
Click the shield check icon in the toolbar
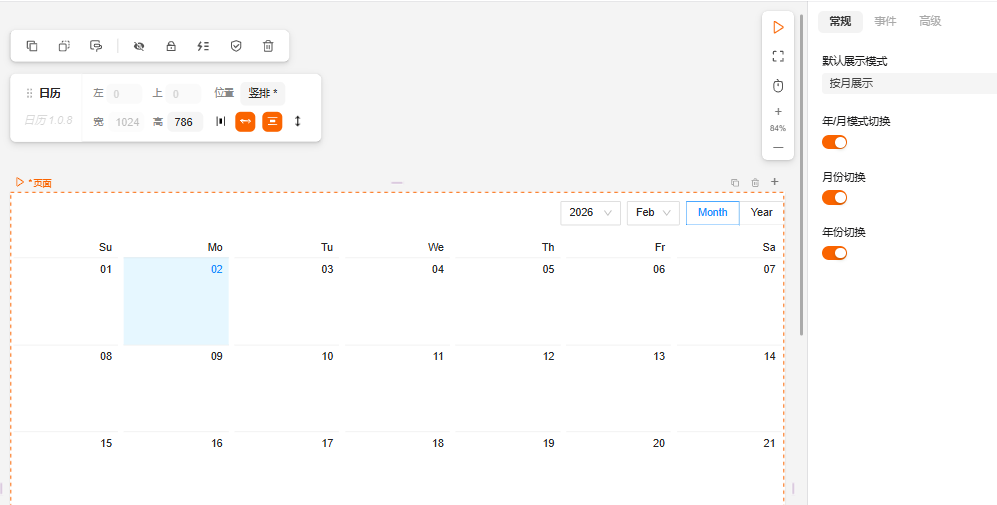[x=236, y=46]
